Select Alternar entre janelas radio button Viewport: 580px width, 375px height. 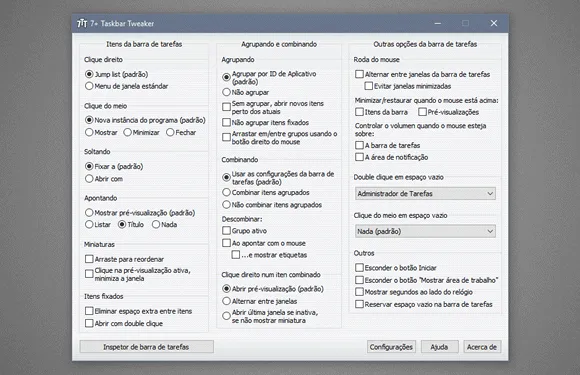tap(226, 301)
